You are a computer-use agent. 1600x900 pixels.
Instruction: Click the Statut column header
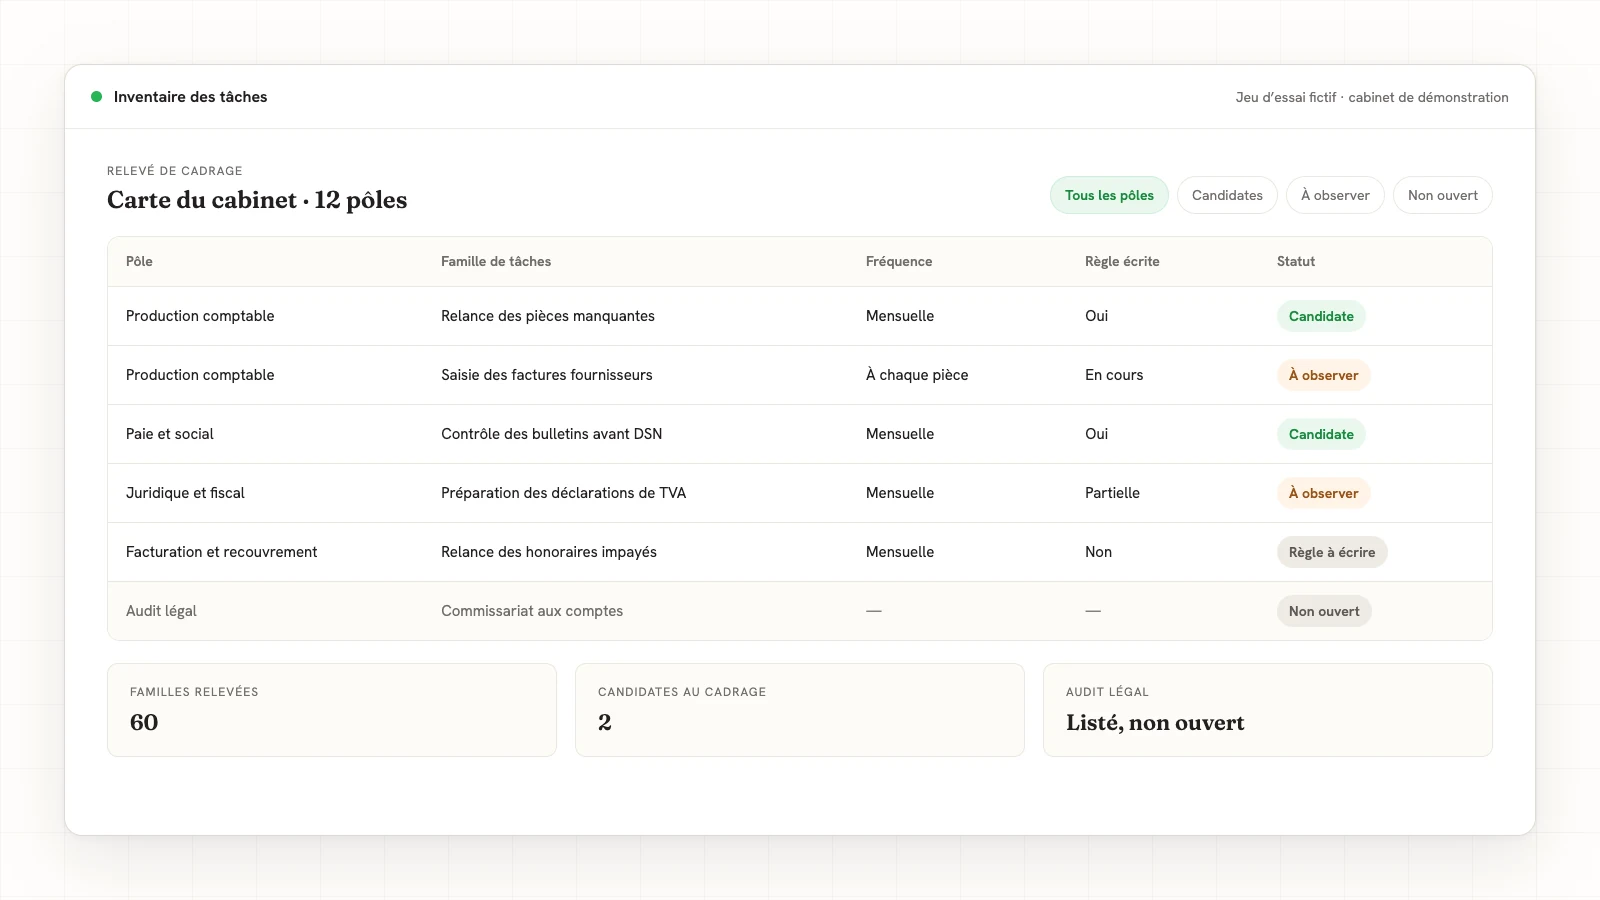coord(1296,261)
